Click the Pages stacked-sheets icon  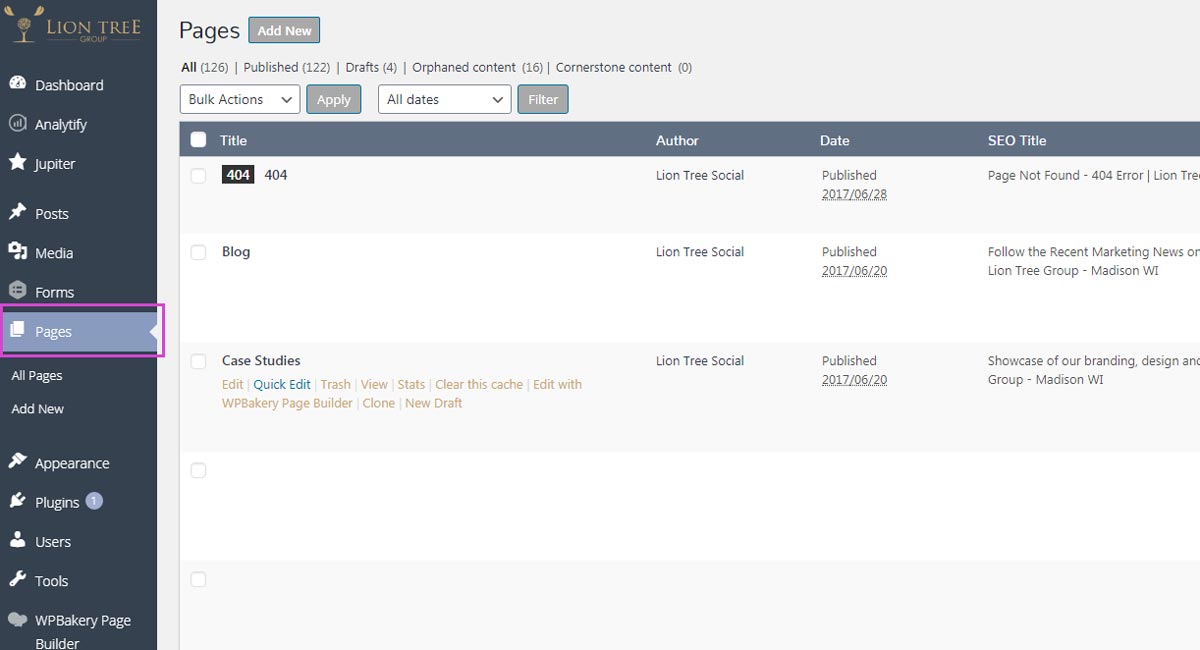click(17, 330)
